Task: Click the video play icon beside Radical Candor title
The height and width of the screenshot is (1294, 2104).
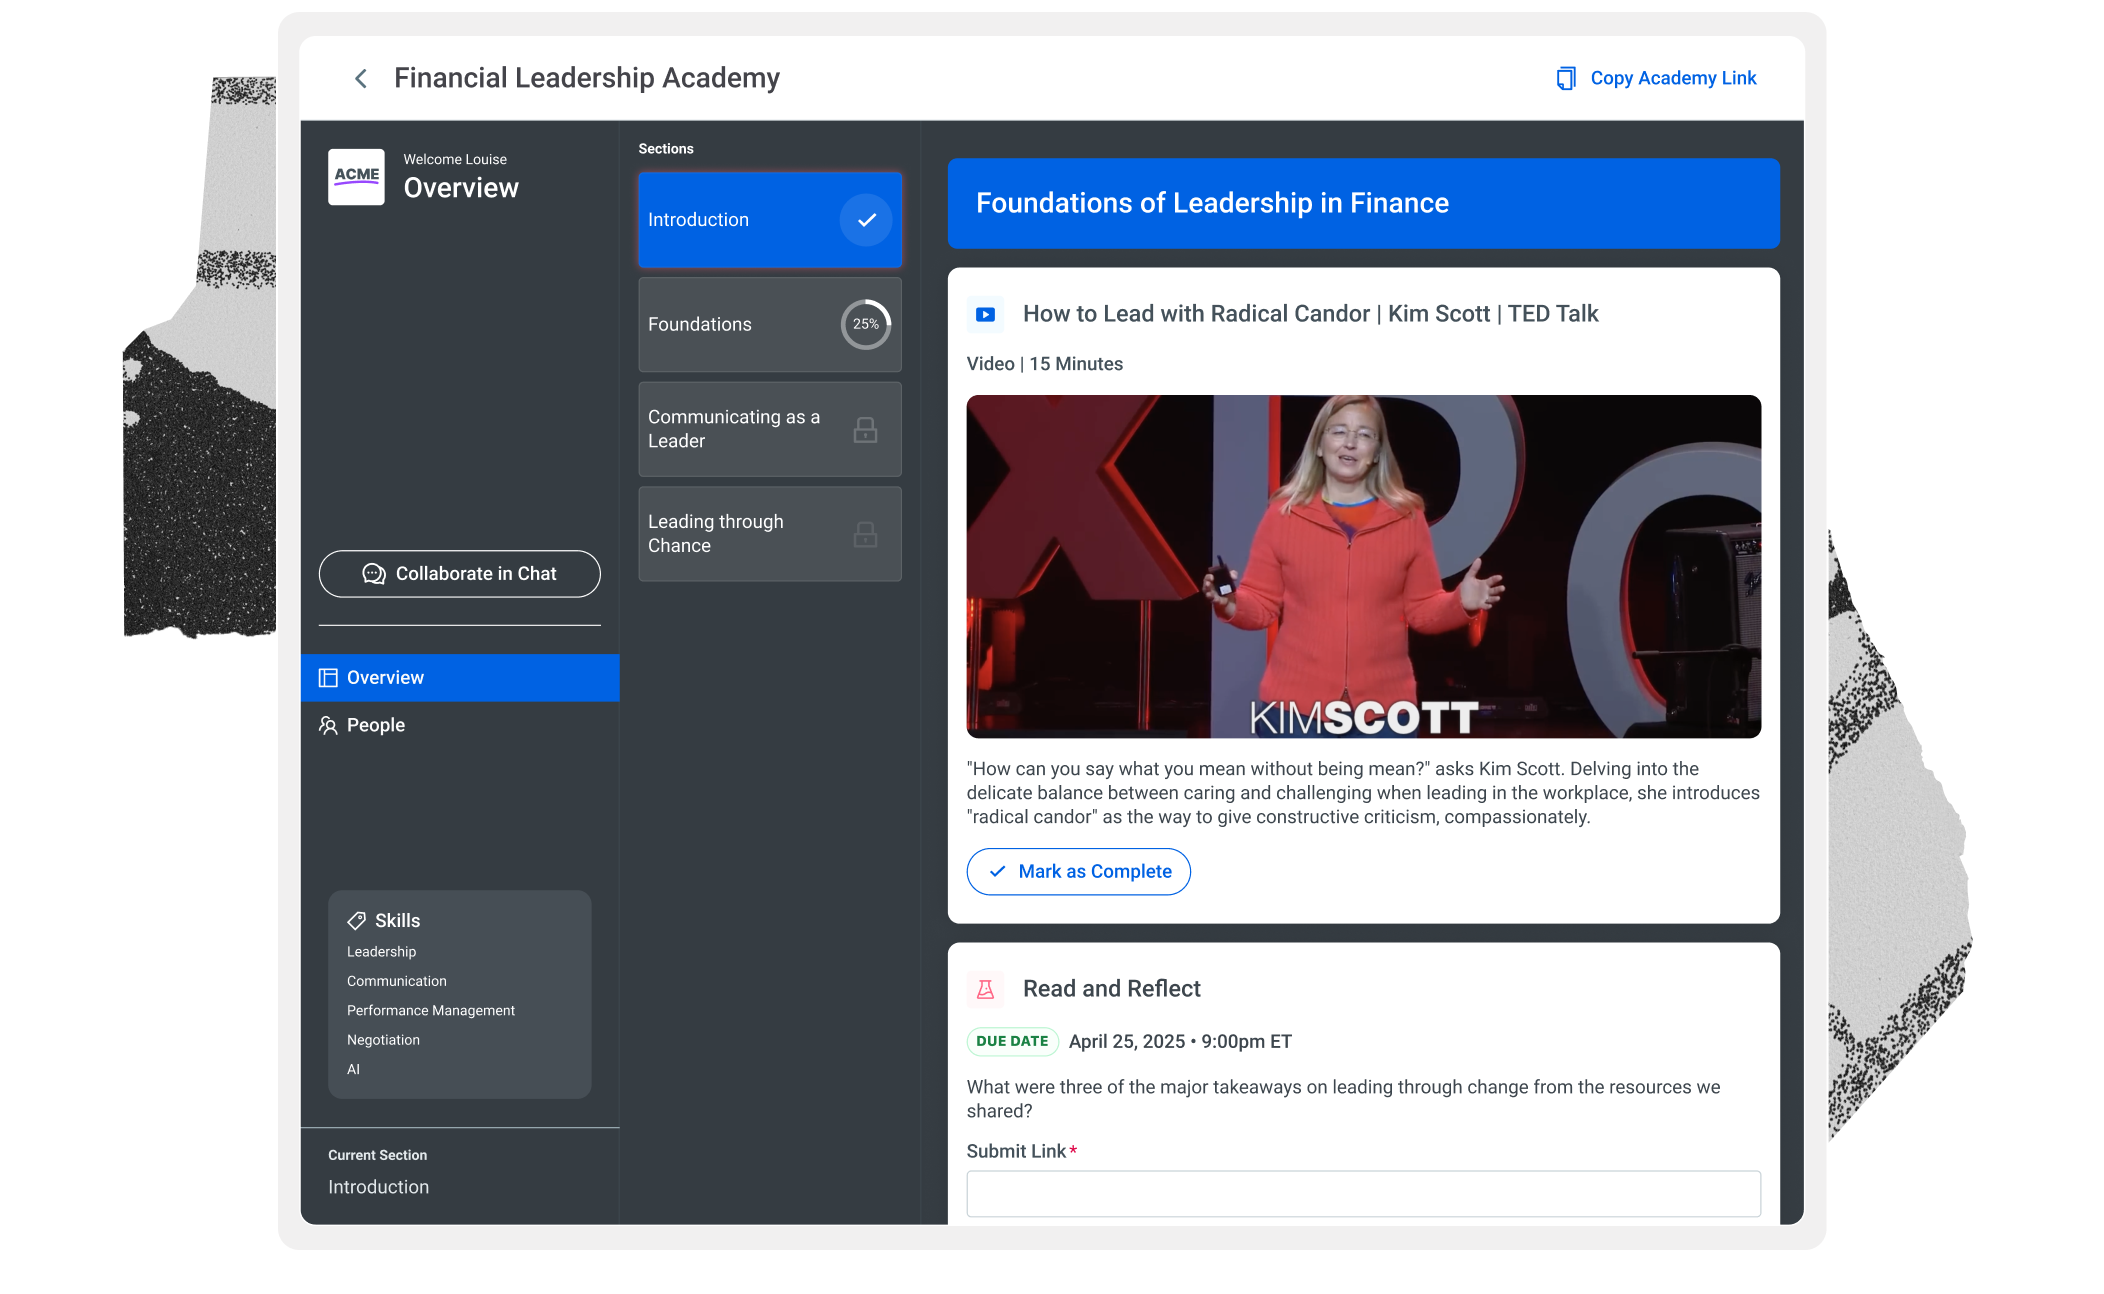Action: [985, 314]
